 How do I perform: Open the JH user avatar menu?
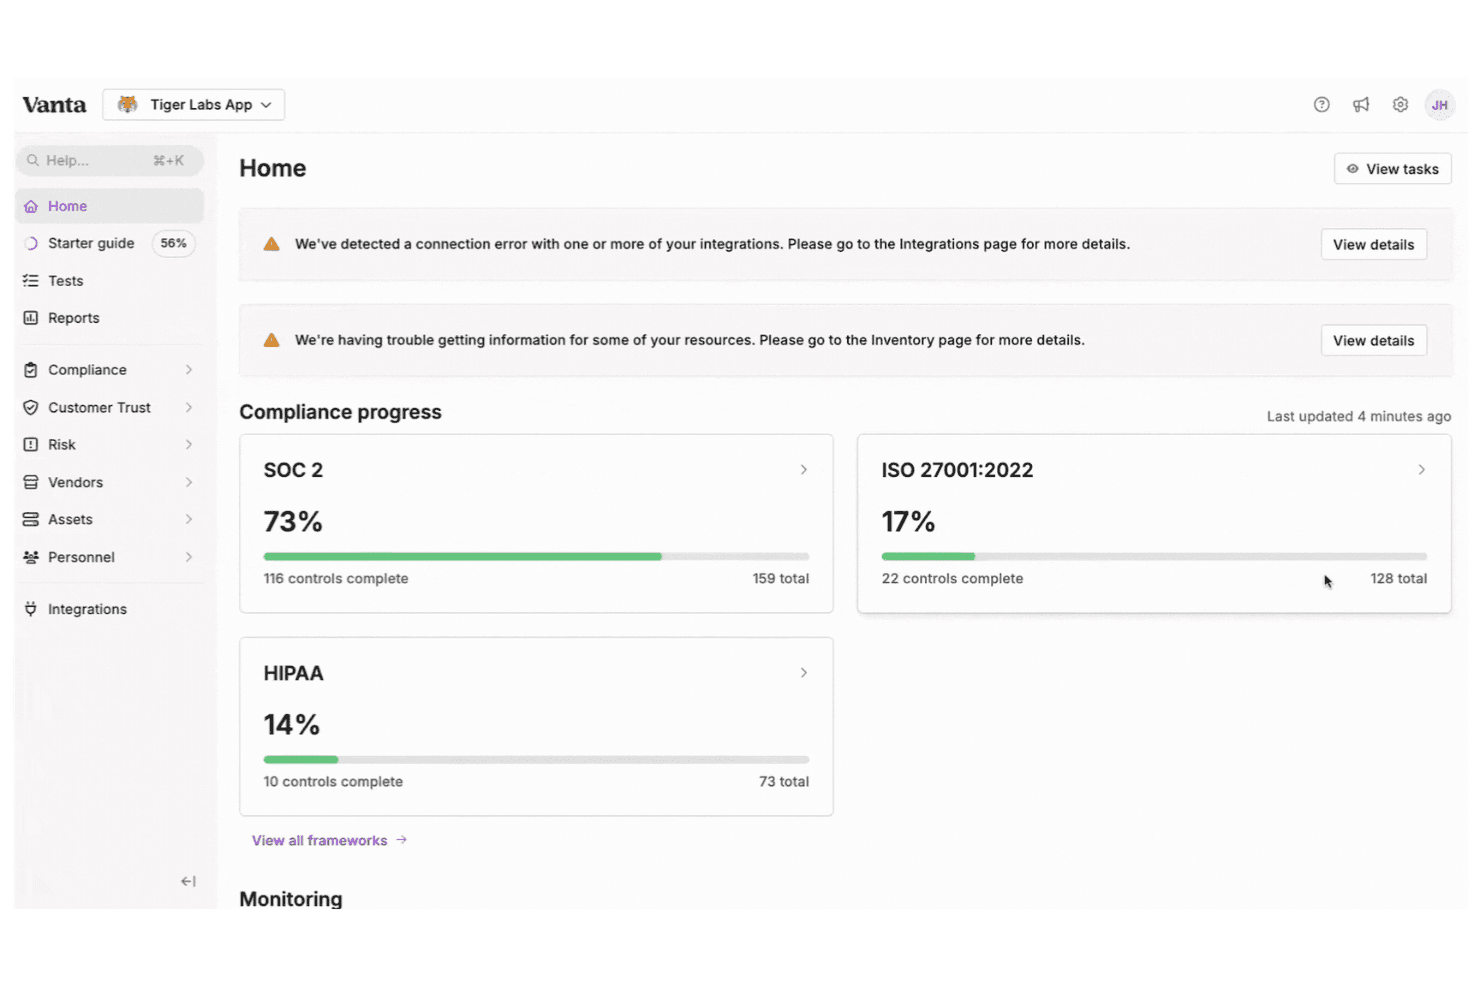1439,105
